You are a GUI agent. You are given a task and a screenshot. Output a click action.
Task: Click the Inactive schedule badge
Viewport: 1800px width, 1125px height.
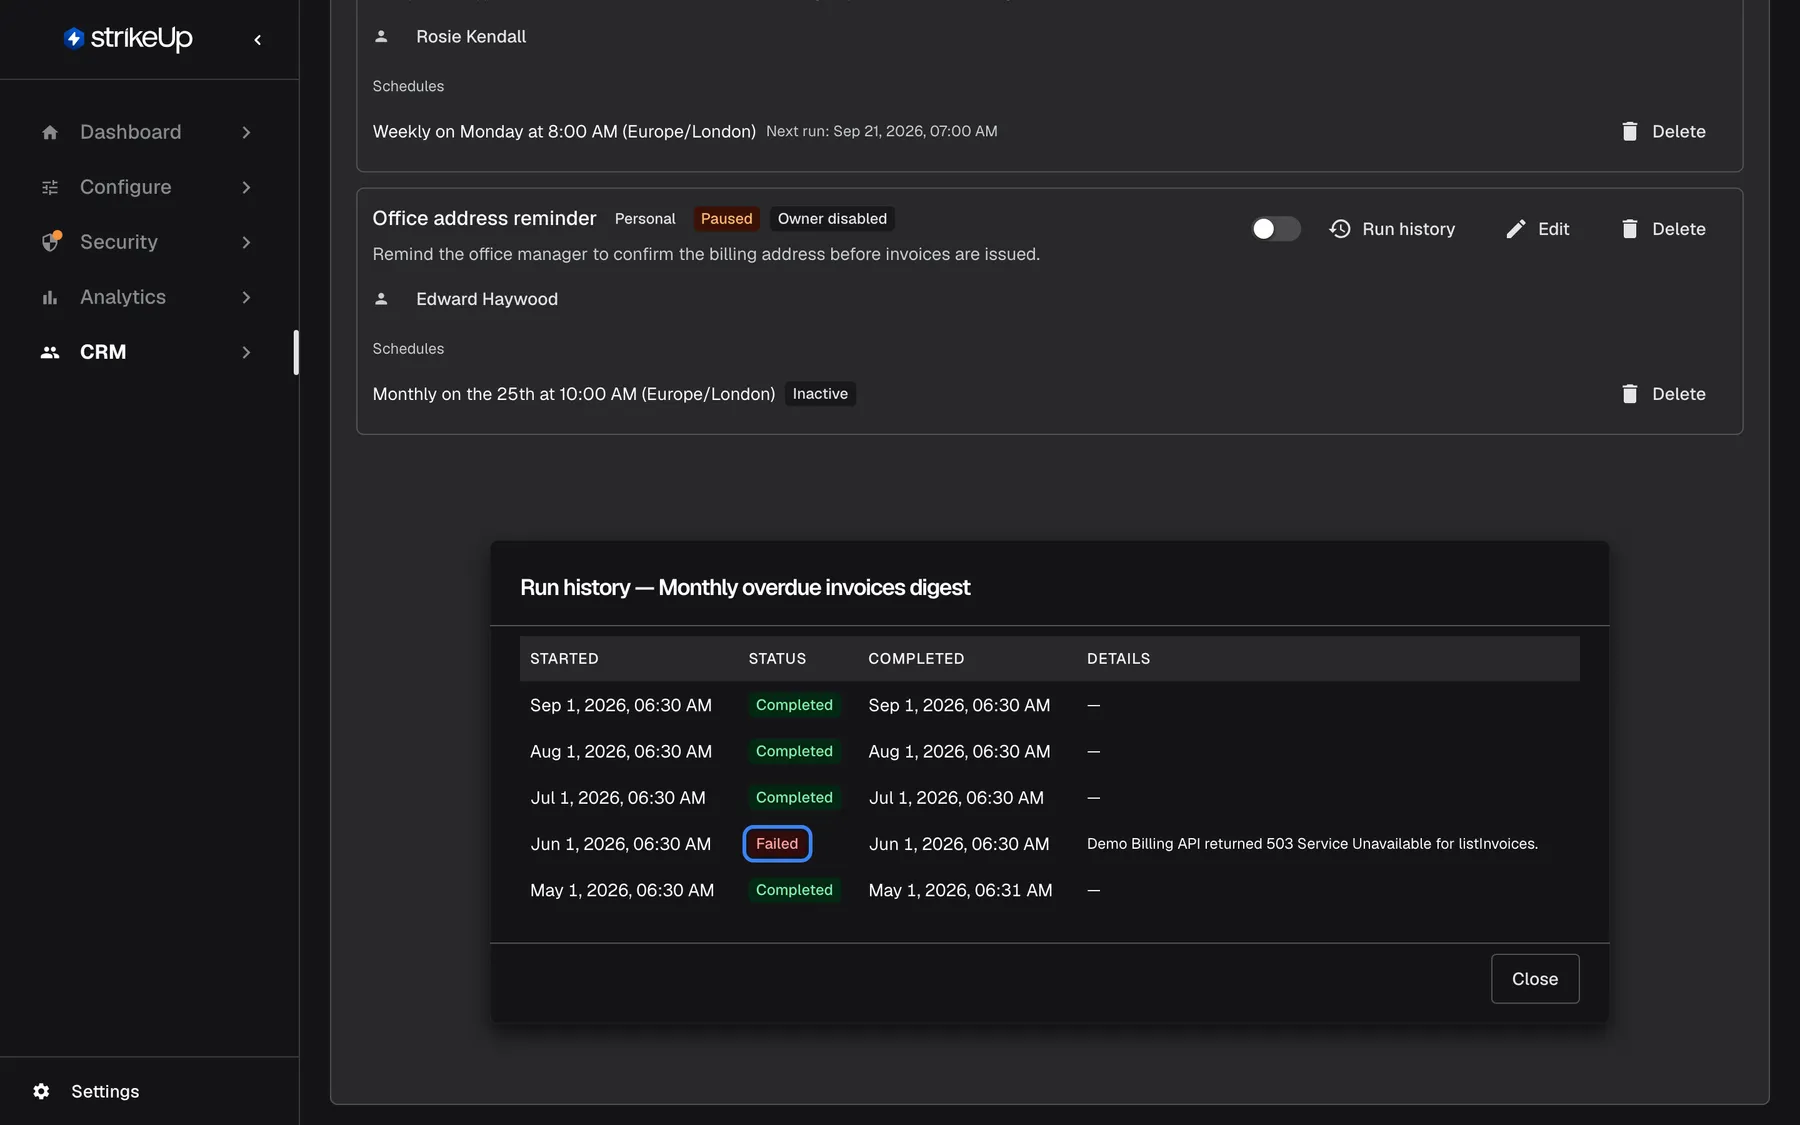pyautogui.click(x=820, y=394)
